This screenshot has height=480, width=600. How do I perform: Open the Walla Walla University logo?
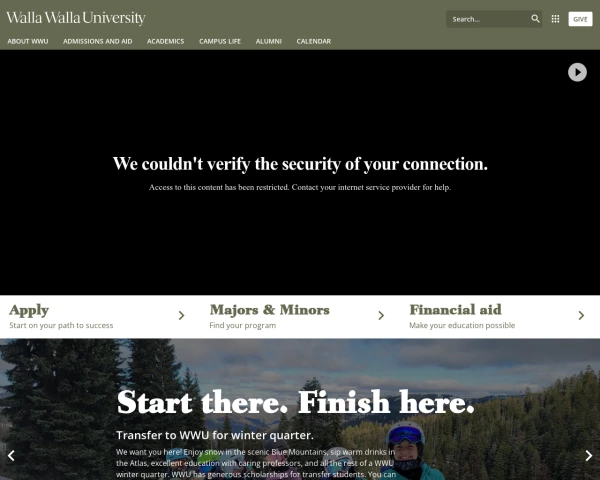(76, 18)
